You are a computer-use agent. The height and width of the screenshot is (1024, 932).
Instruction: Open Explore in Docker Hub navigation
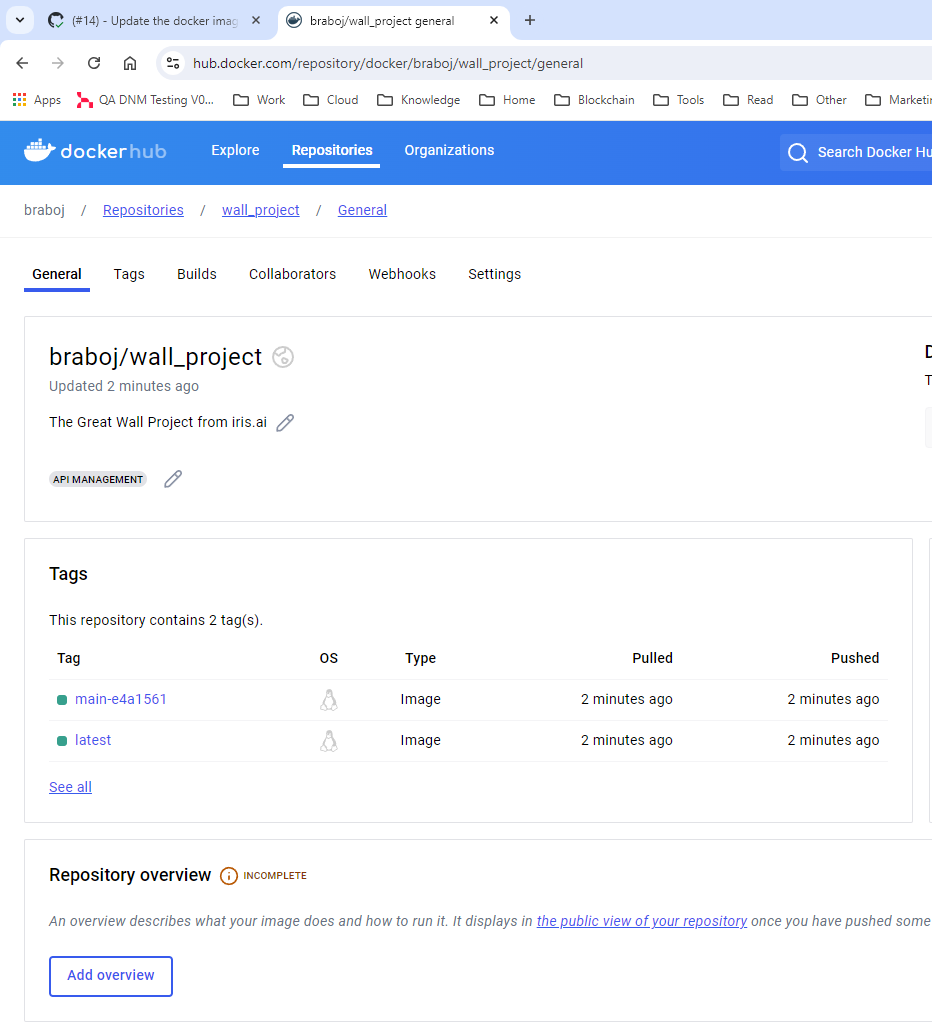click(235, 150)
